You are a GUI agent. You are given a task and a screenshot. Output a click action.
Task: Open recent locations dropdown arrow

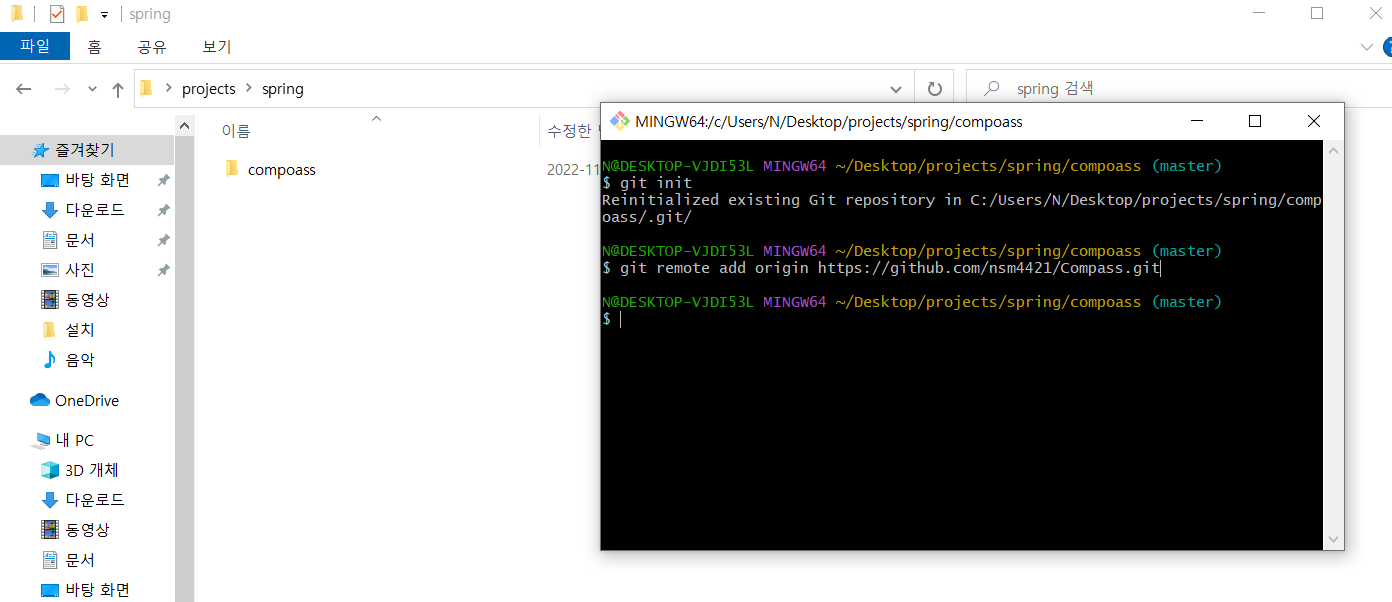(x=92, y=89)
